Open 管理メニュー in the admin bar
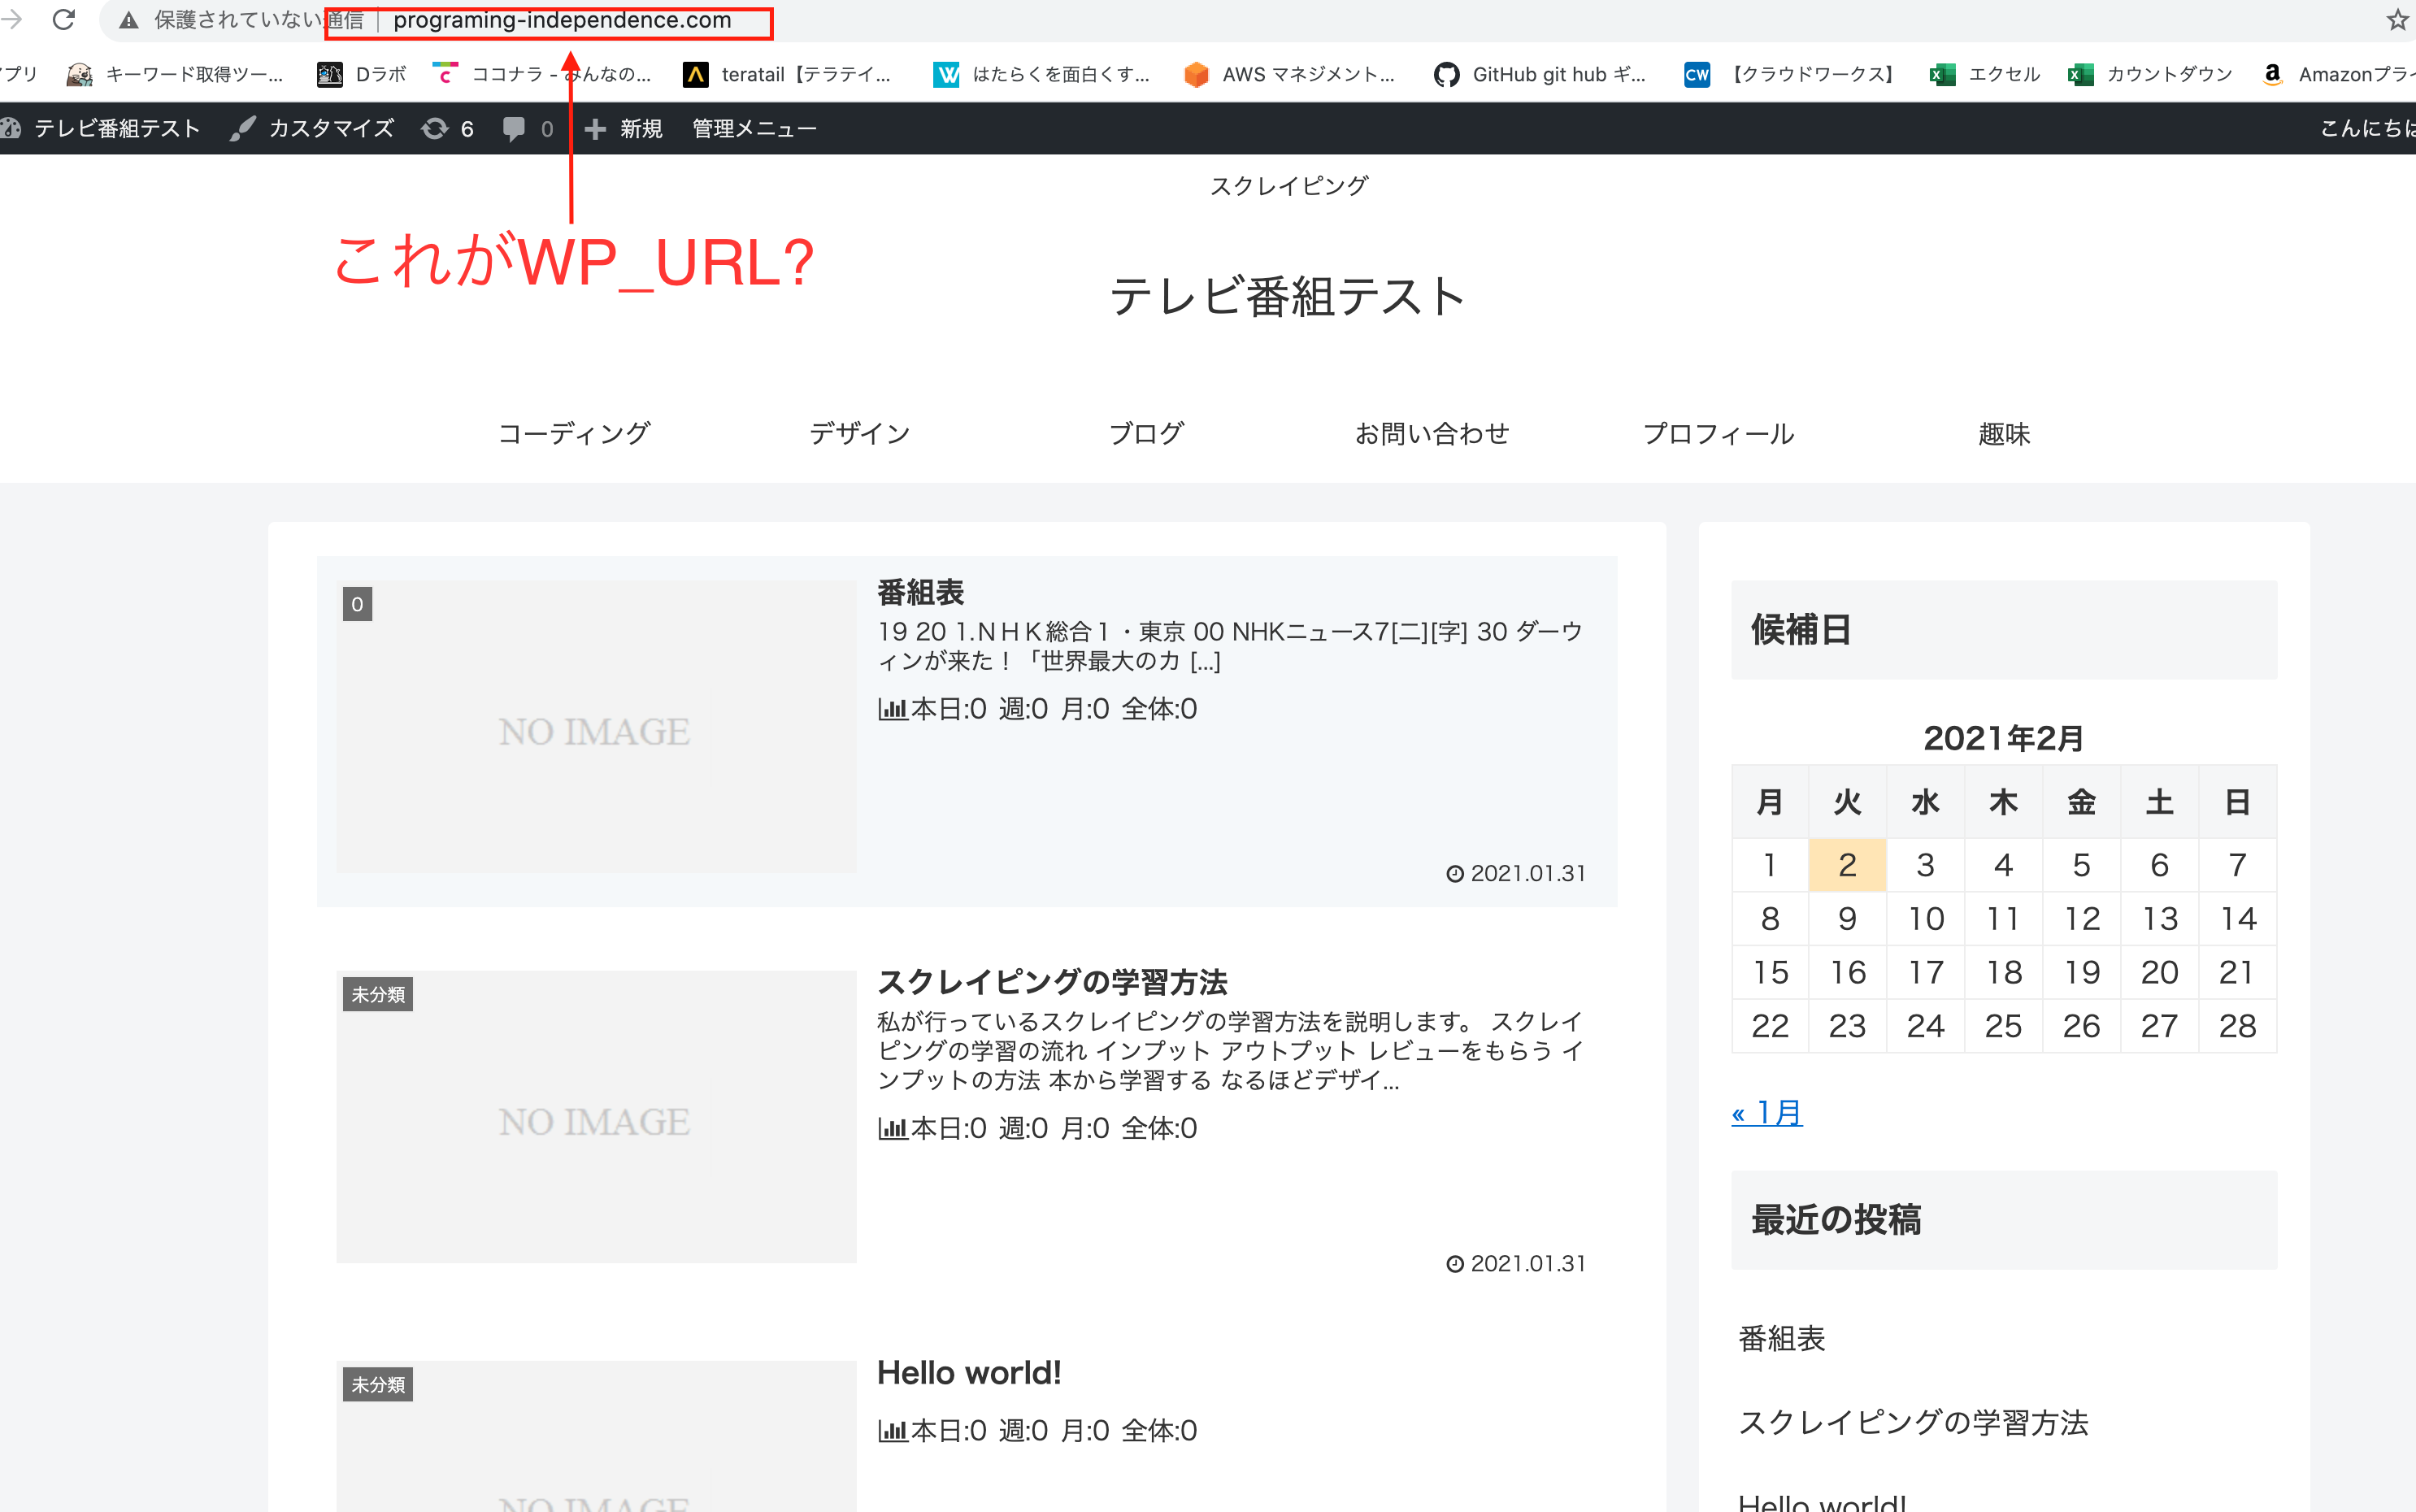This screenshot has height=1512, width=2416. pos(754,128)
